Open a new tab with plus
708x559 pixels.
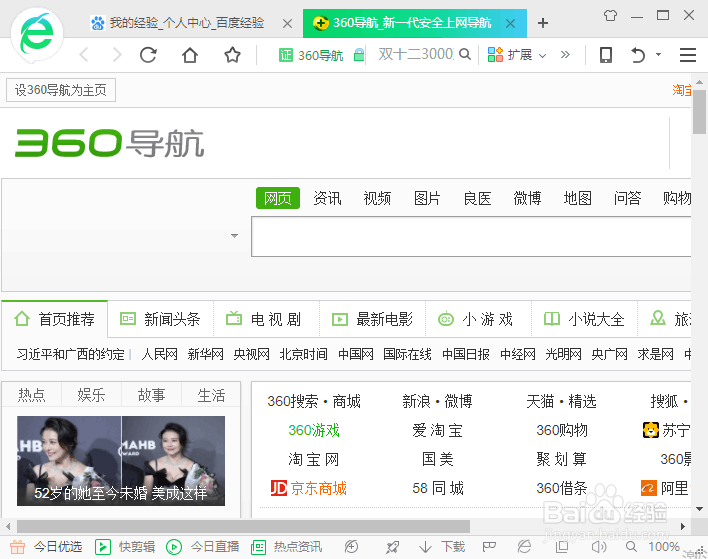pyautogui.click(x=543, y=23)
